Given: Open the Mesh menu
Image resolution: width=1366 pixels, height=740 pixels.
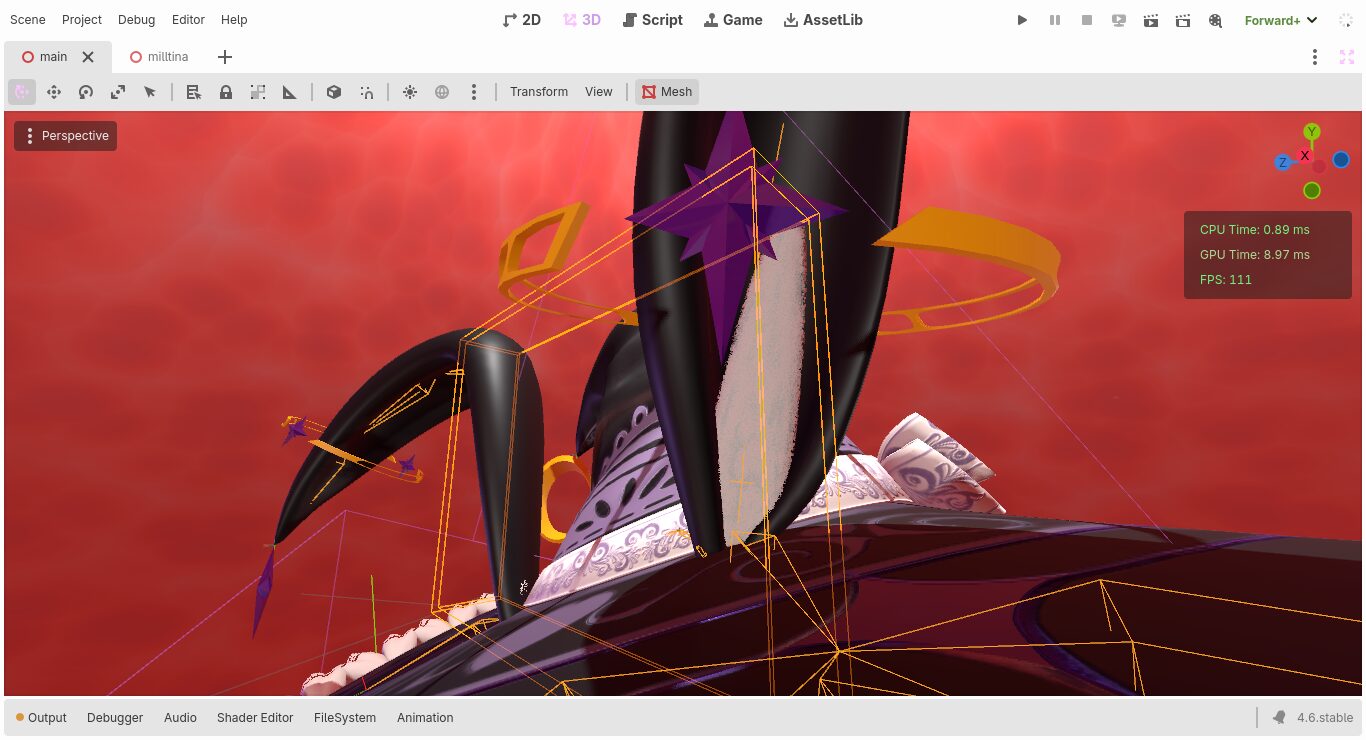Looking at the screenshot, I should tap(667, 92).
